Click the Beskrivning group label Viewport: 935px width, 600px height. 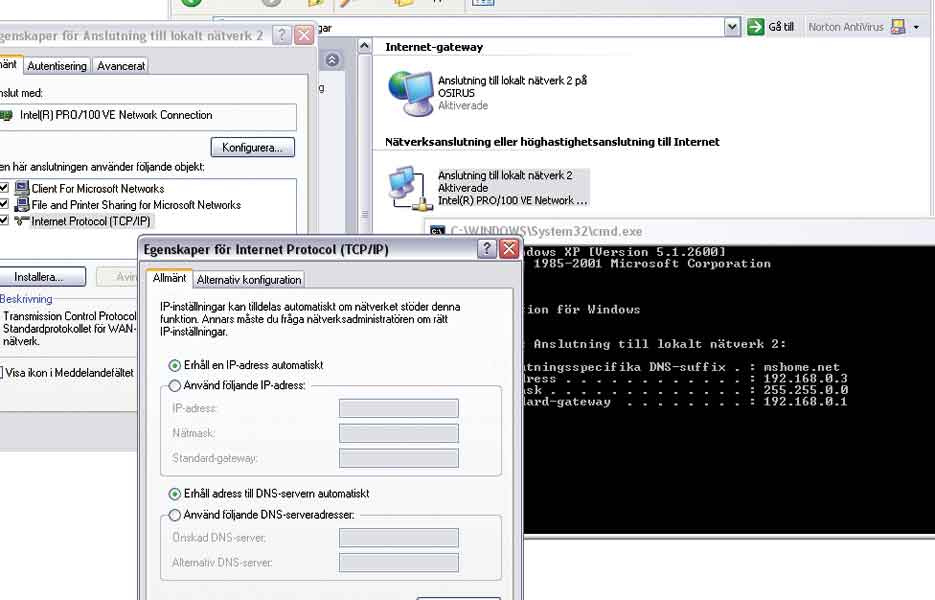(x=26, y=299)
